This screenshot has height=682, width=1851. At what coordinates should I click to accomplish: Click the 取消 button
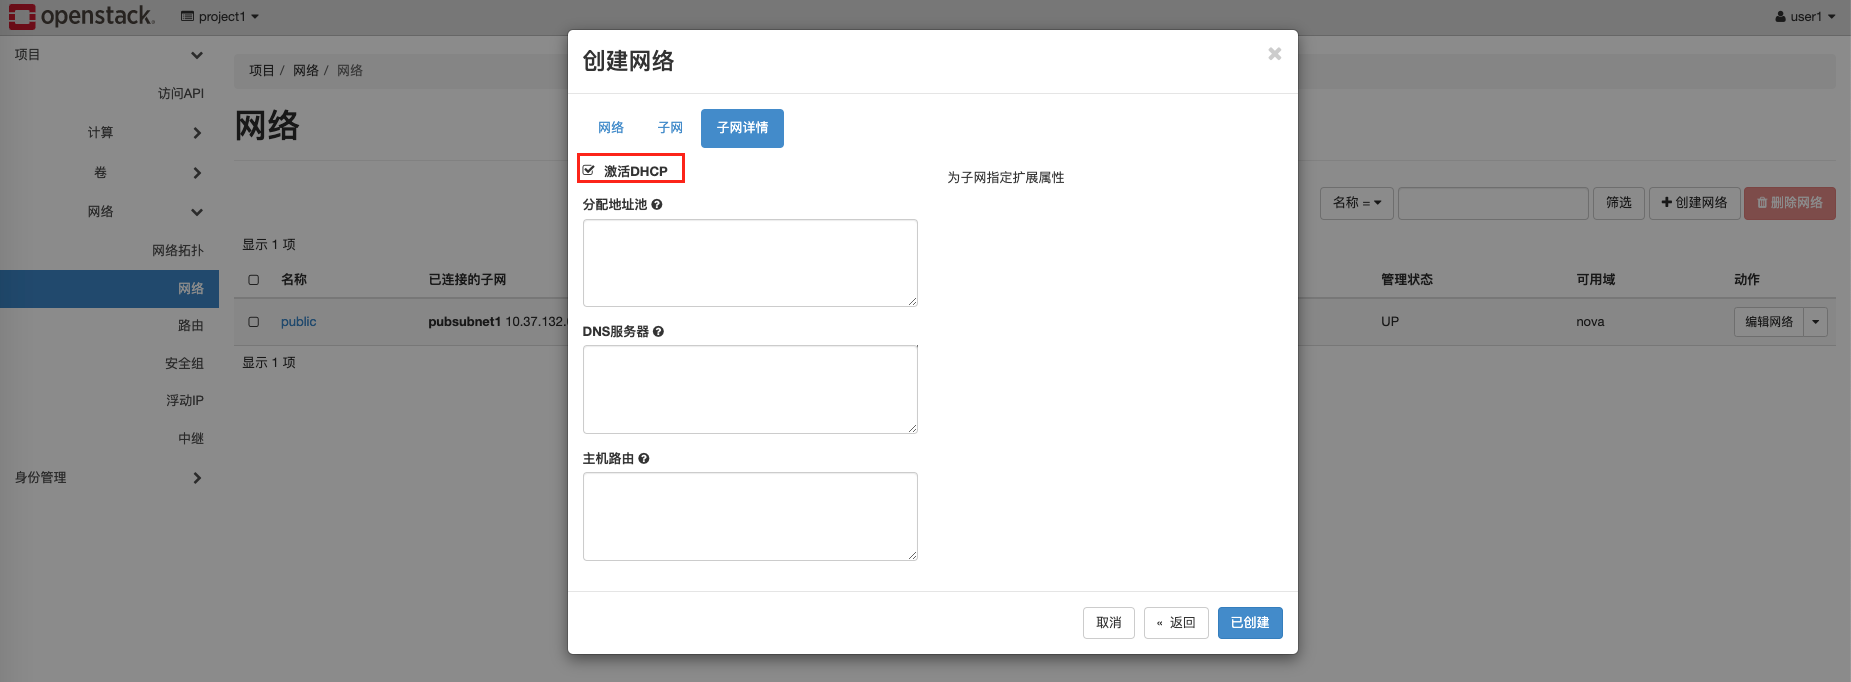[x=1109, y=623]
